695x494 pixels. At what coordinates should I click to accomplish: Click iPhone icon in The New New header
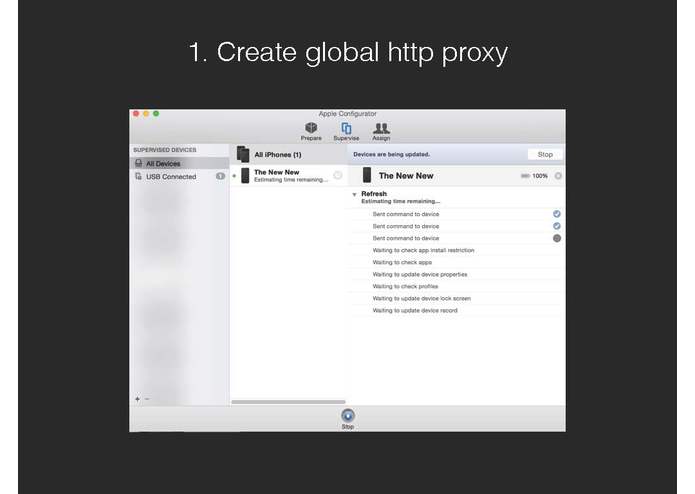click(x=367, y=175)
